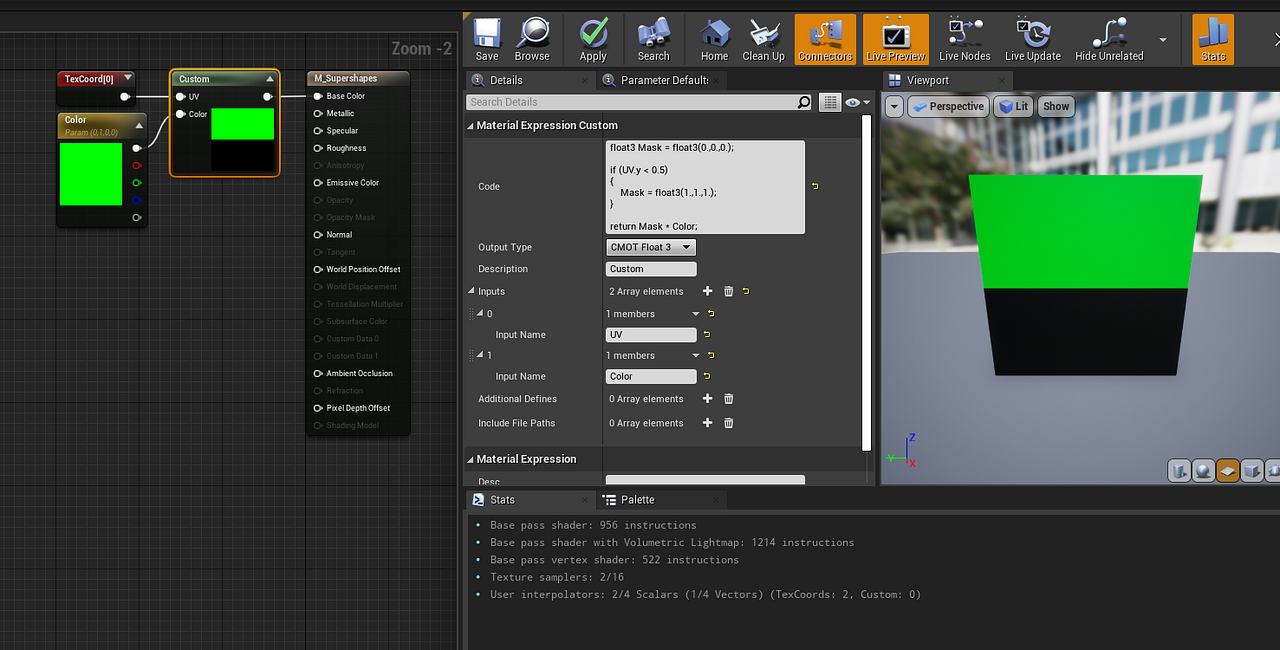Click the Show button in viewport

1056,106
